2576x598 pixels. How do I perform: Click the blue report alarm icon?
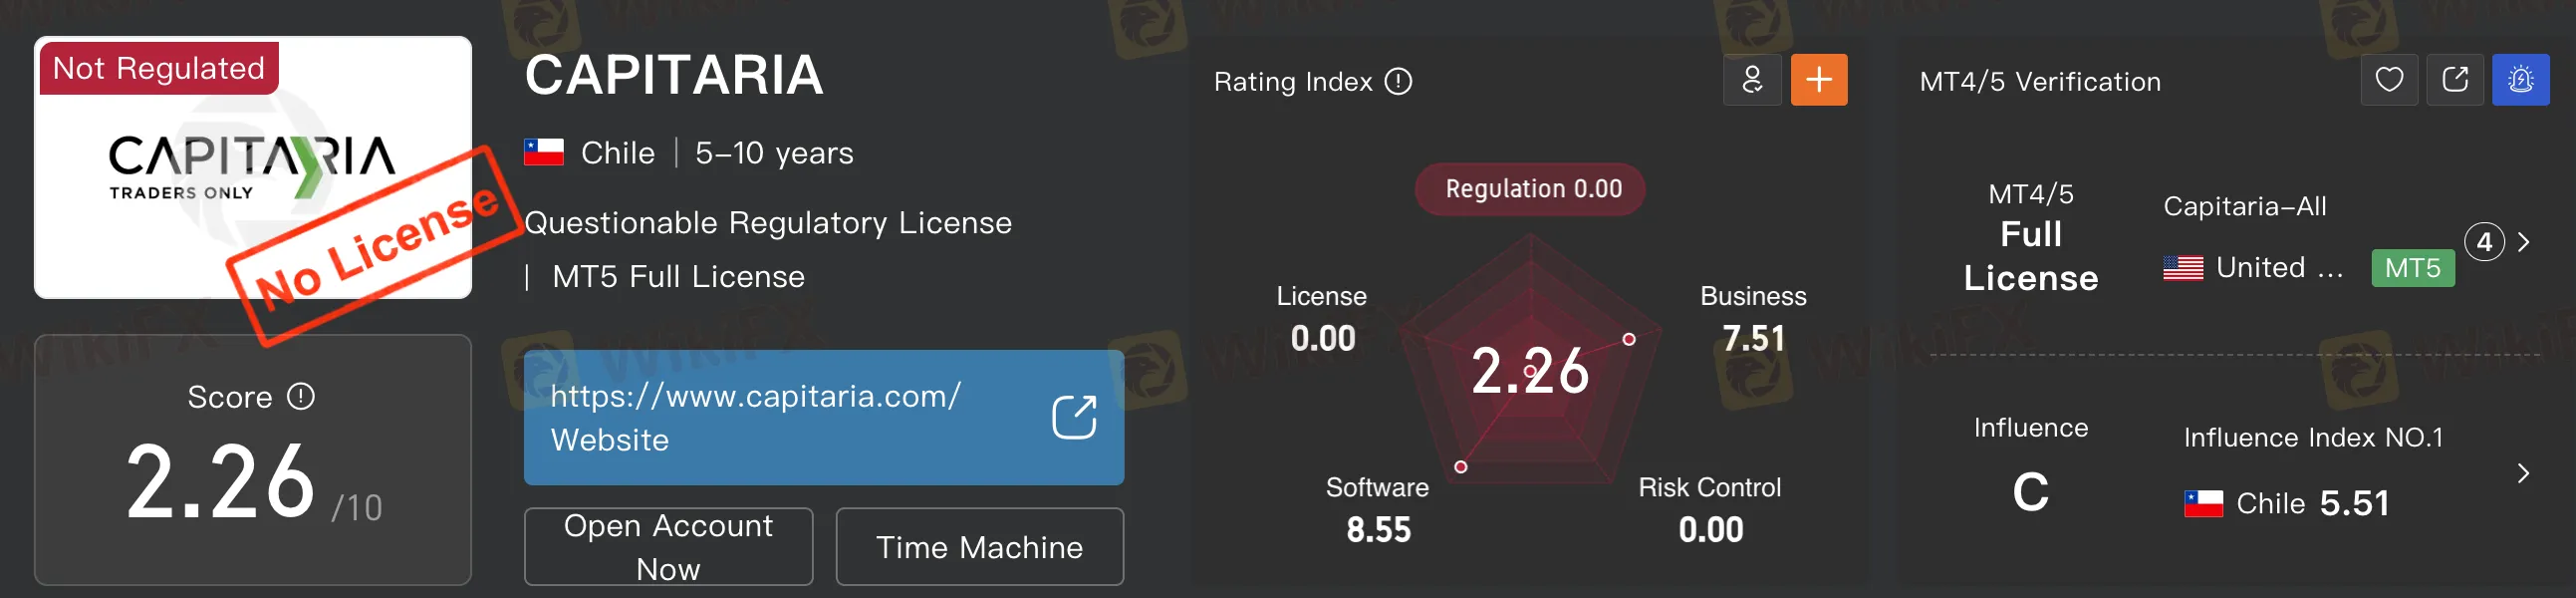(2520, 80)
